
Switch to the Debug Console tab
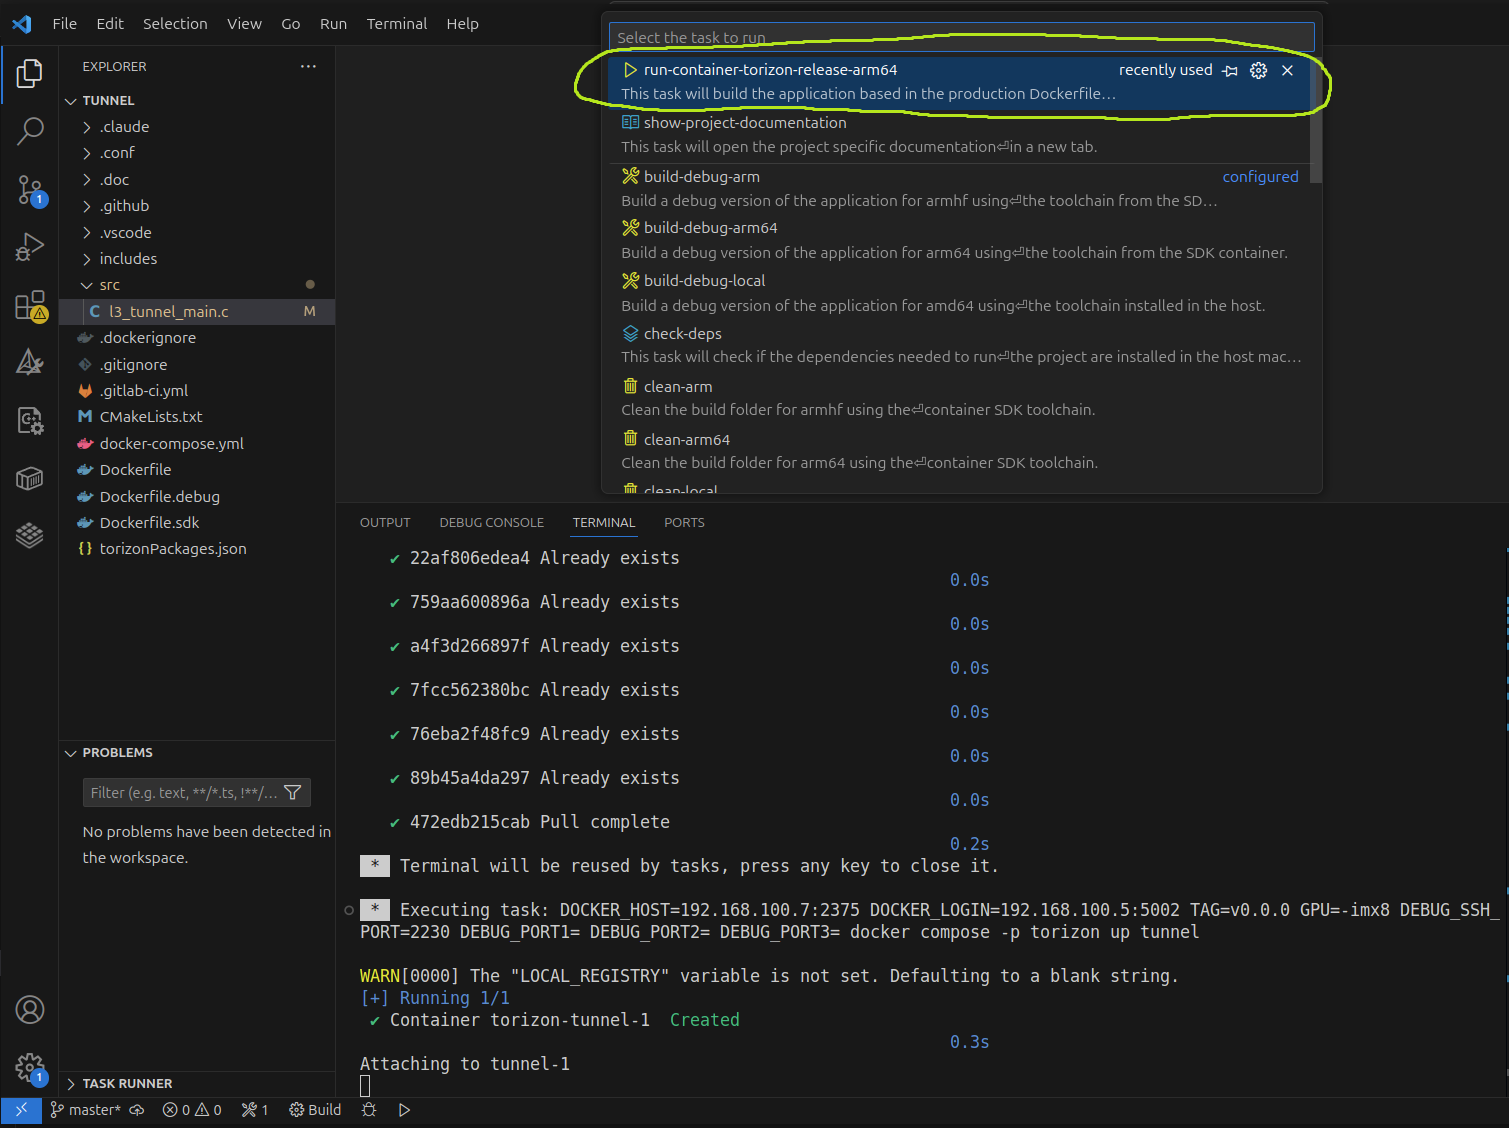(491, 523)
